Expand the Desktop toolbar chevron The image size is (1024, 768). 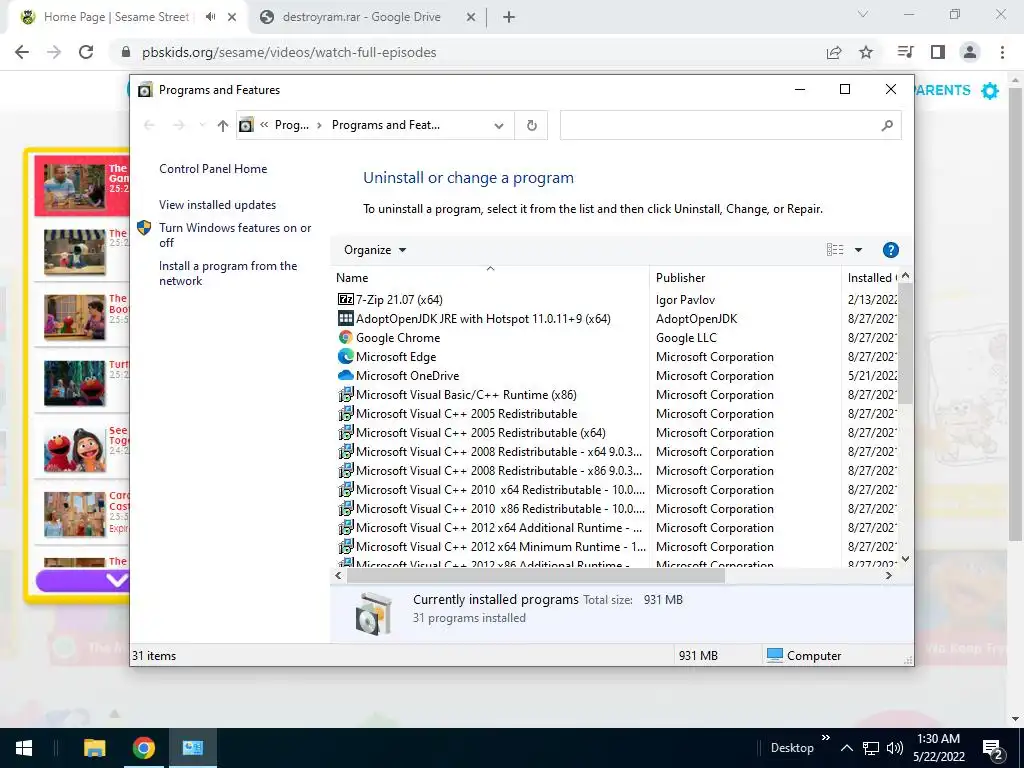[825, 737]
